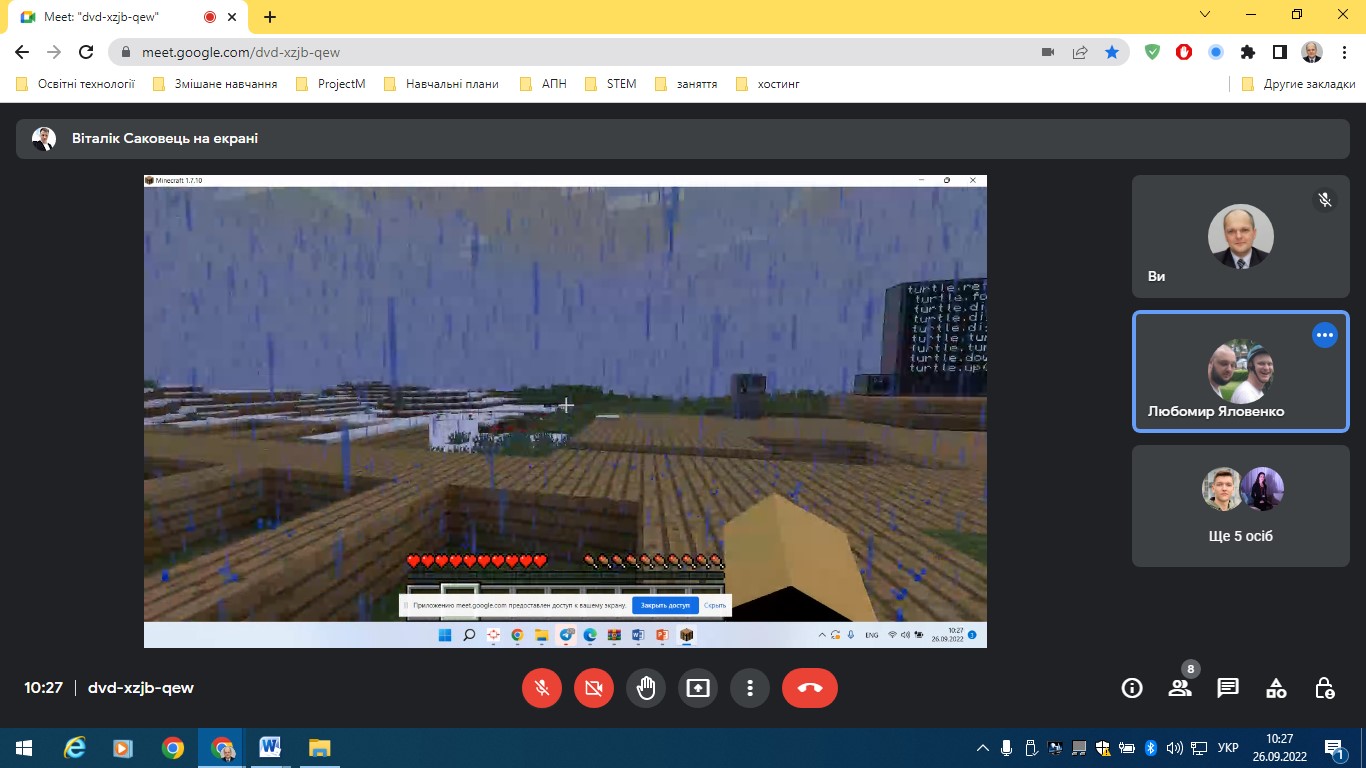Reload the Meet page
Image resolution: width=1366 pixels, height=768 pixels.
coord(86,52)
